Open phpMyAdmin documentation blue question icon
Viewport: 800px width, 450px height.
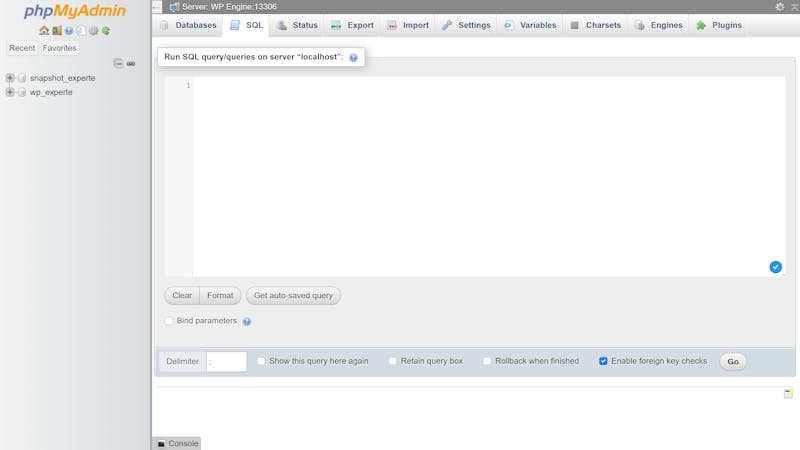69,31
